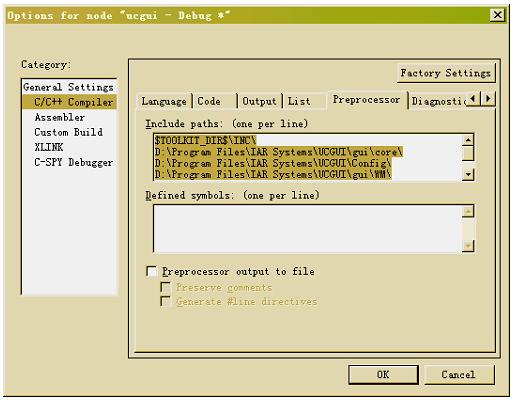Switch to the List tab
Image resolution: width=514 pixels, height=400 pixels.
coord(304,101)
